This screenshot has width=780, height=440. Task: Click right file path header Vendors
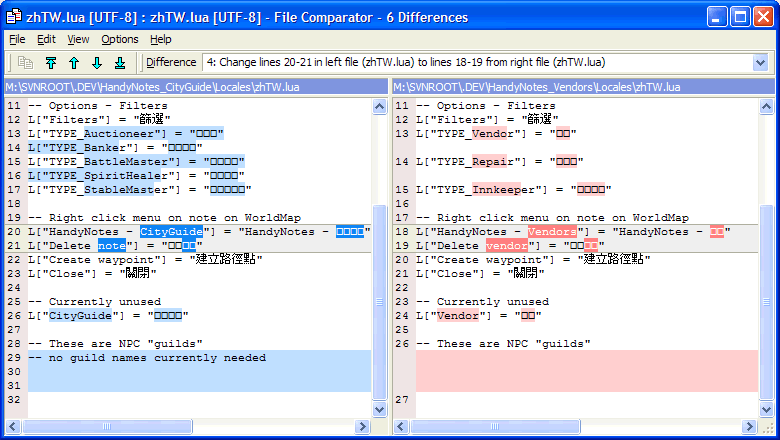584,87
